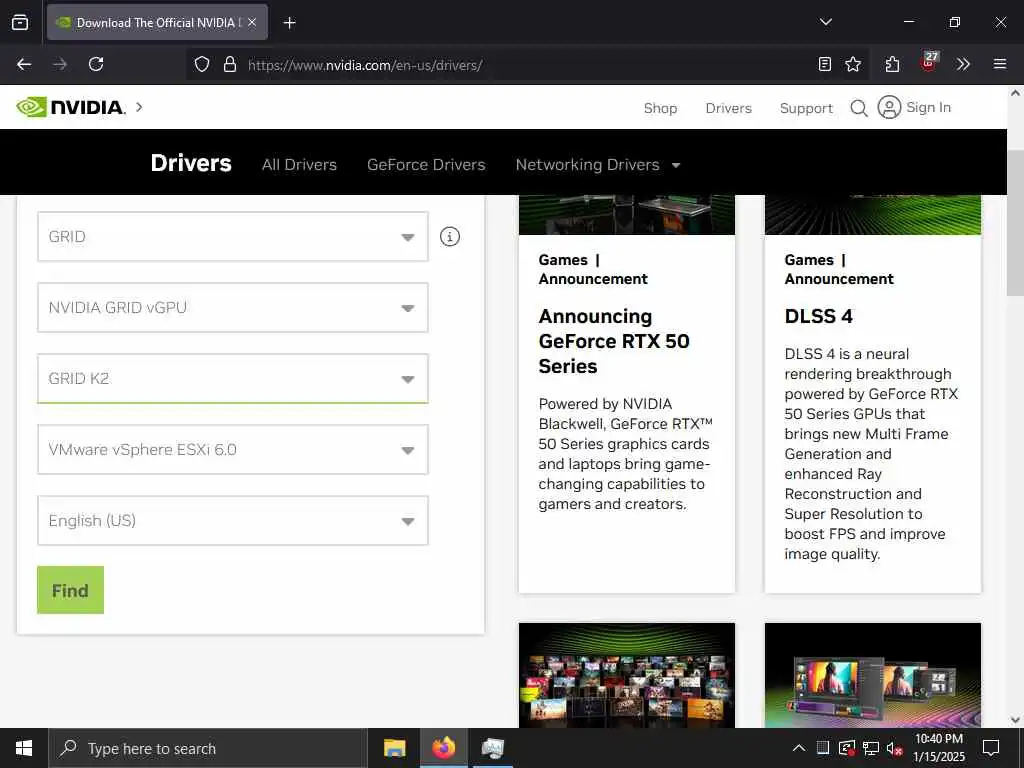The image size is (1024, 768).
Task: Click the taskbar clock showing 10:40 PM
Action: coord(938,748)
